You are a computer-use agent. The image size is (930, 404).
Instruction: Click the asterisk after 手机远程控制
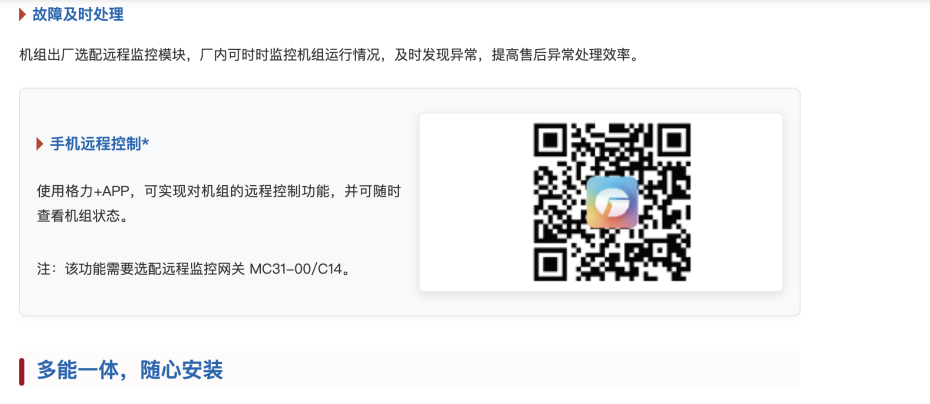coord(145,142)
